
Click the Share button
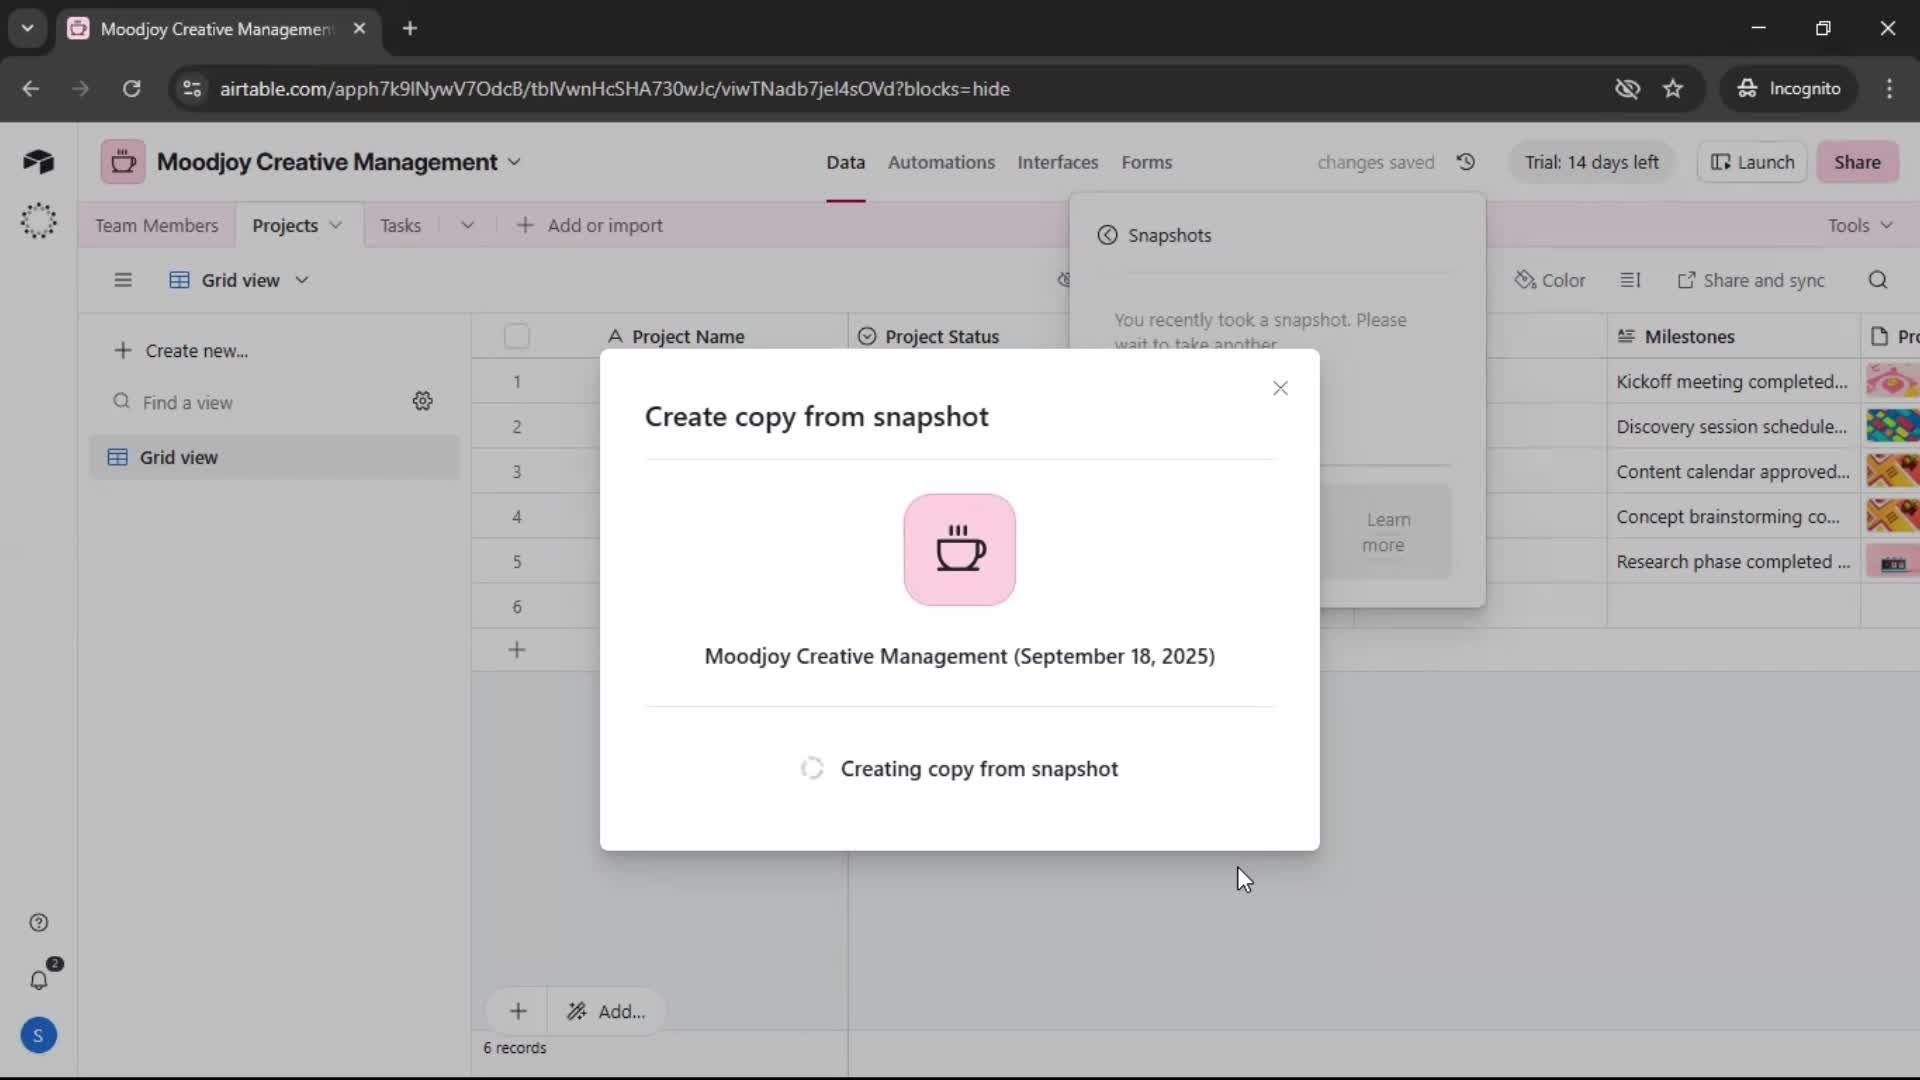[x=1857, y=162]
